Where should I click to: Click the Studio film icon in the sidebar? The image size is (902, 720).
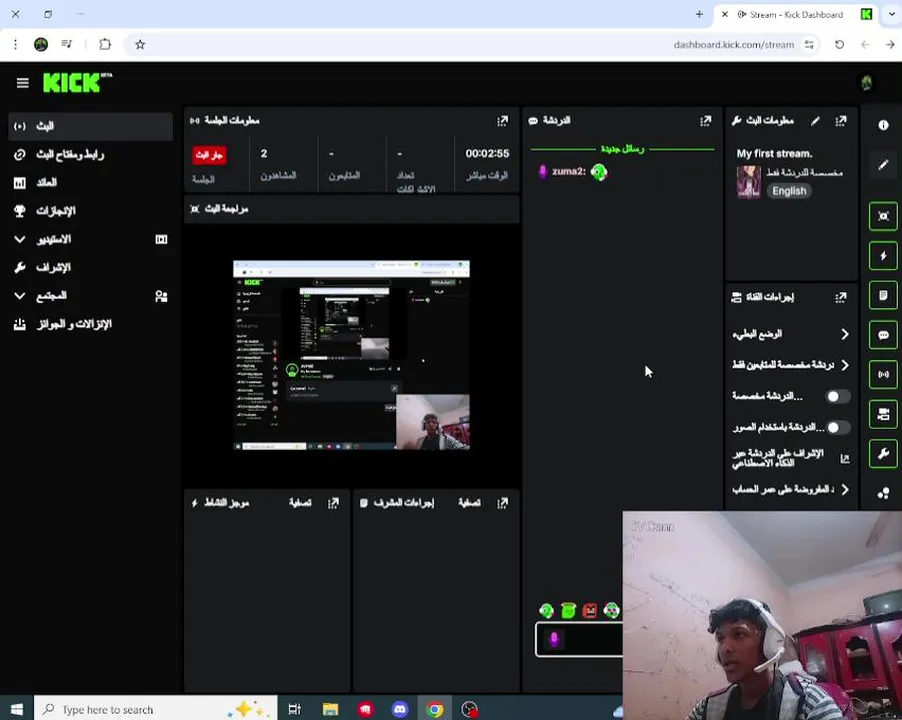[162, 239]
